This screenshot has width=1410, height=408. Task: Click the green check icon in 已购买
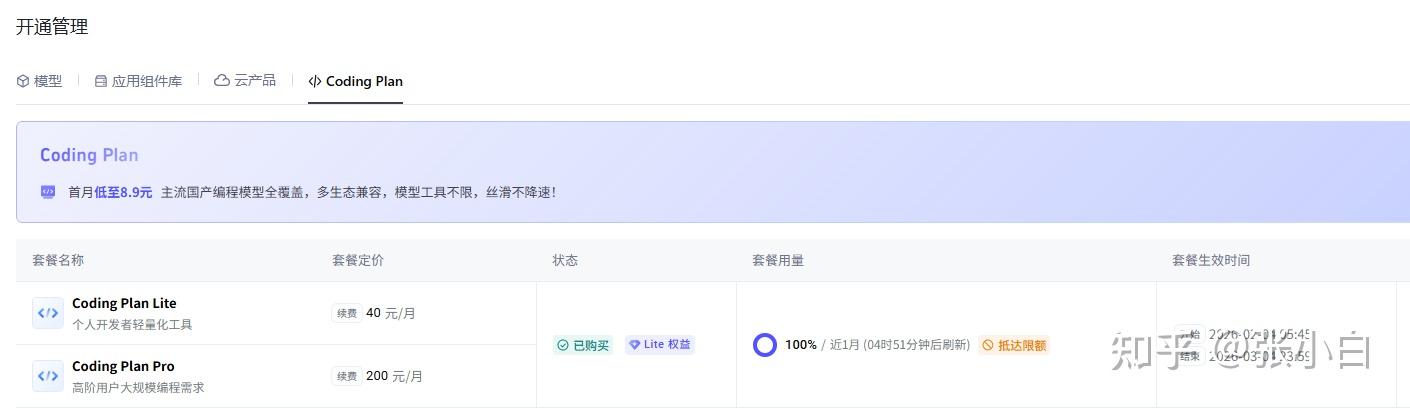point(563,345)
